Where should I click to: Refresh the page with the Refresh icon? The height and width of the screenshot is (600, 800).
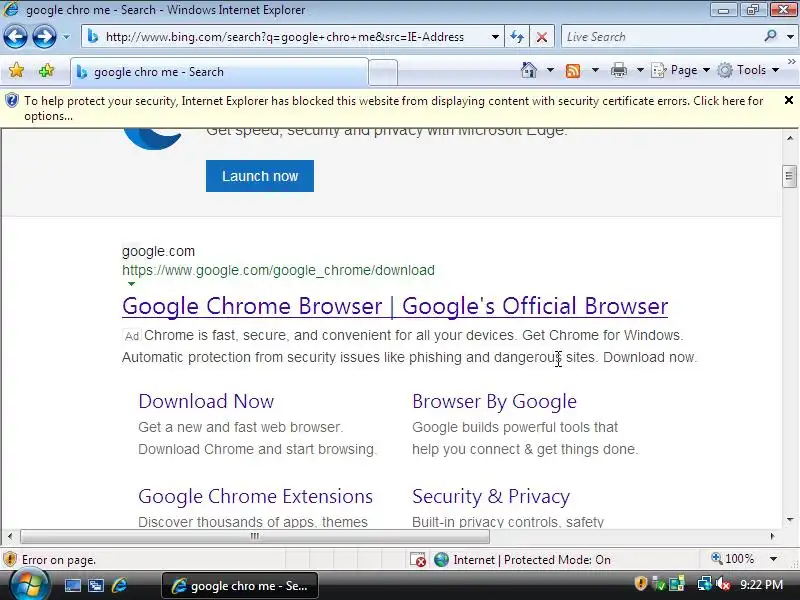tap(517, 37)
